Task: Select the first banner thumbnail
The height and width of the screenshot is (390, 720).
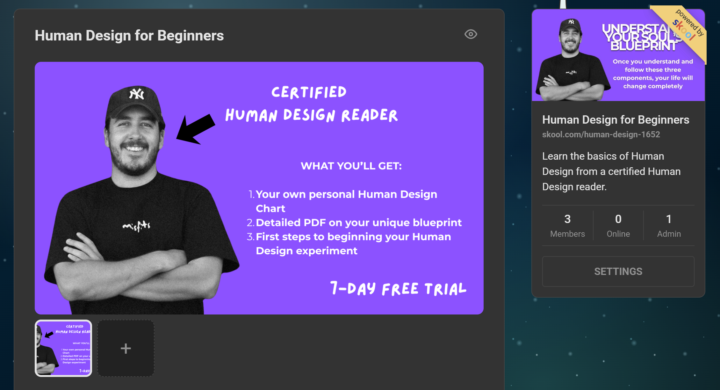Action: 63,348
